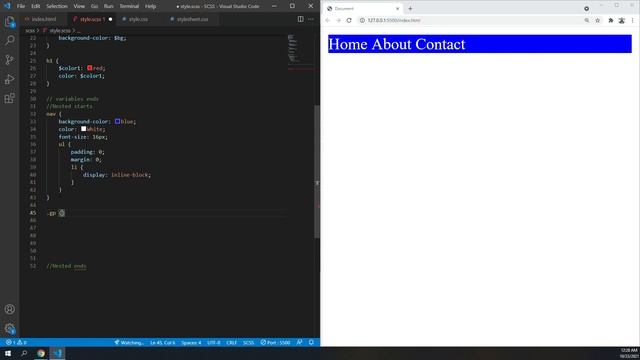Viewport: 640px width, 360px height.
Task: Reload the page in Chrome
Action: click(349, 20)
